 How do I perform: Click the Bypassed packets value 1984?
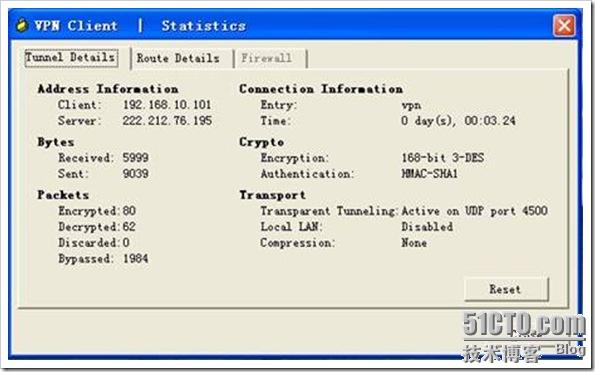coord(135,259)
